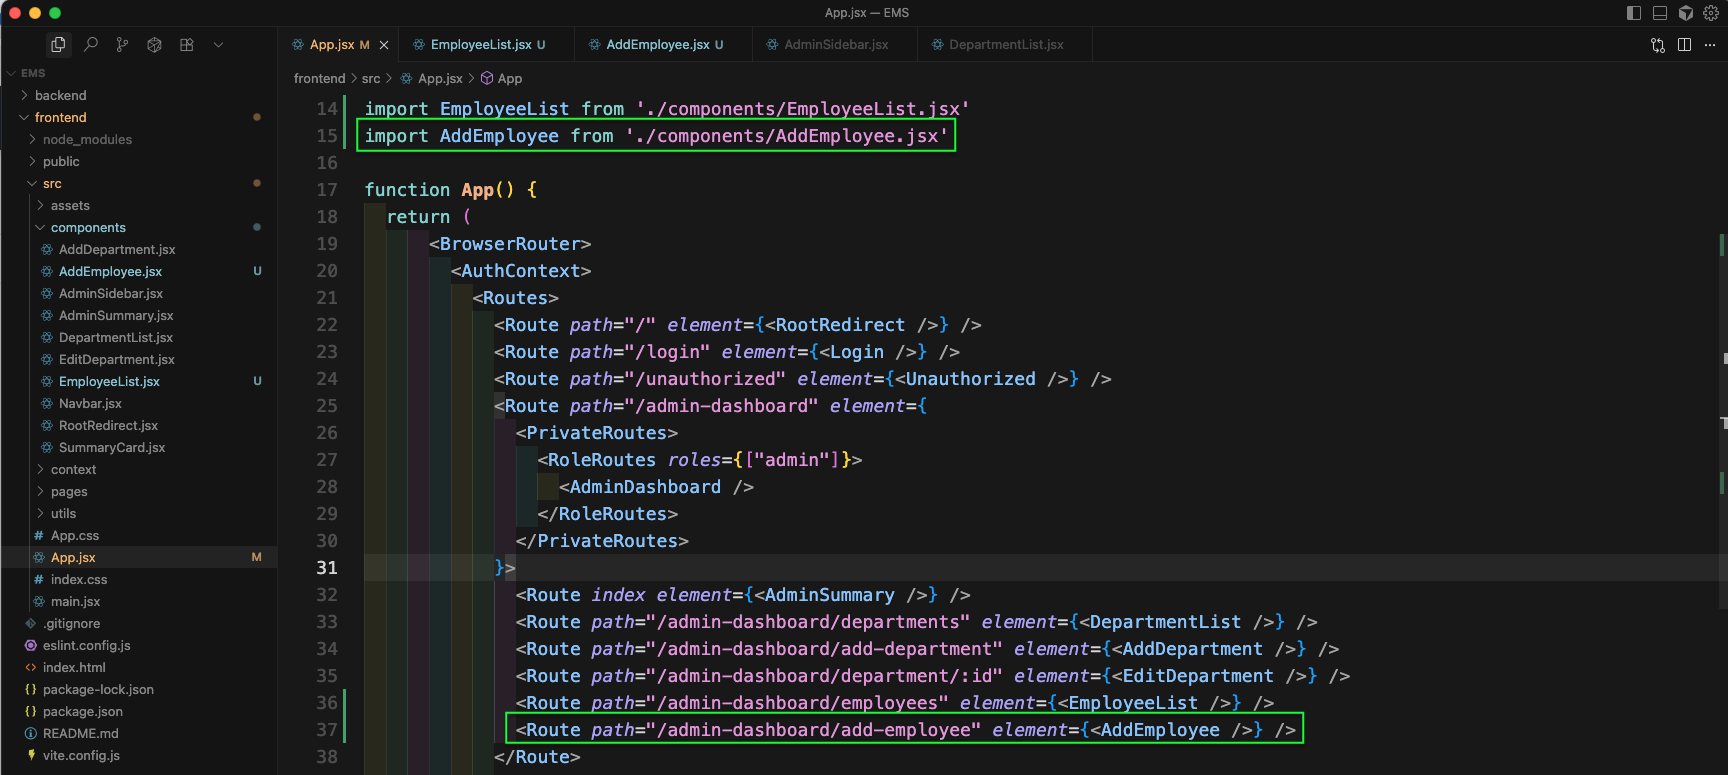Open package.json in the file tree
Viewport: 1728px width, 775px height.
pos(82,711)
